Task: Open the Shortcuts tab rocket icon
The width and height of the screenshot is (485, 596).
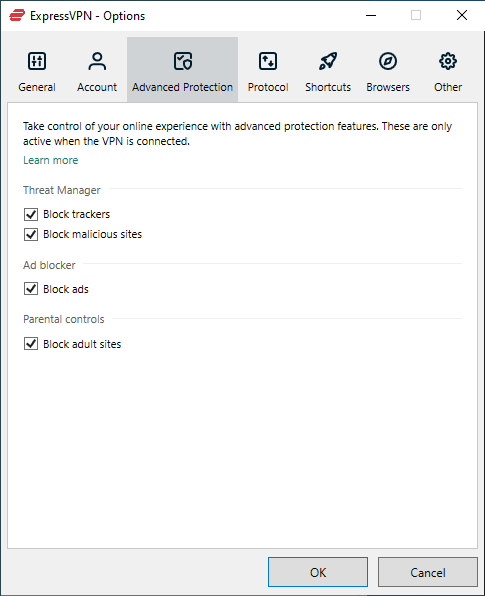Action: [328, 61]
